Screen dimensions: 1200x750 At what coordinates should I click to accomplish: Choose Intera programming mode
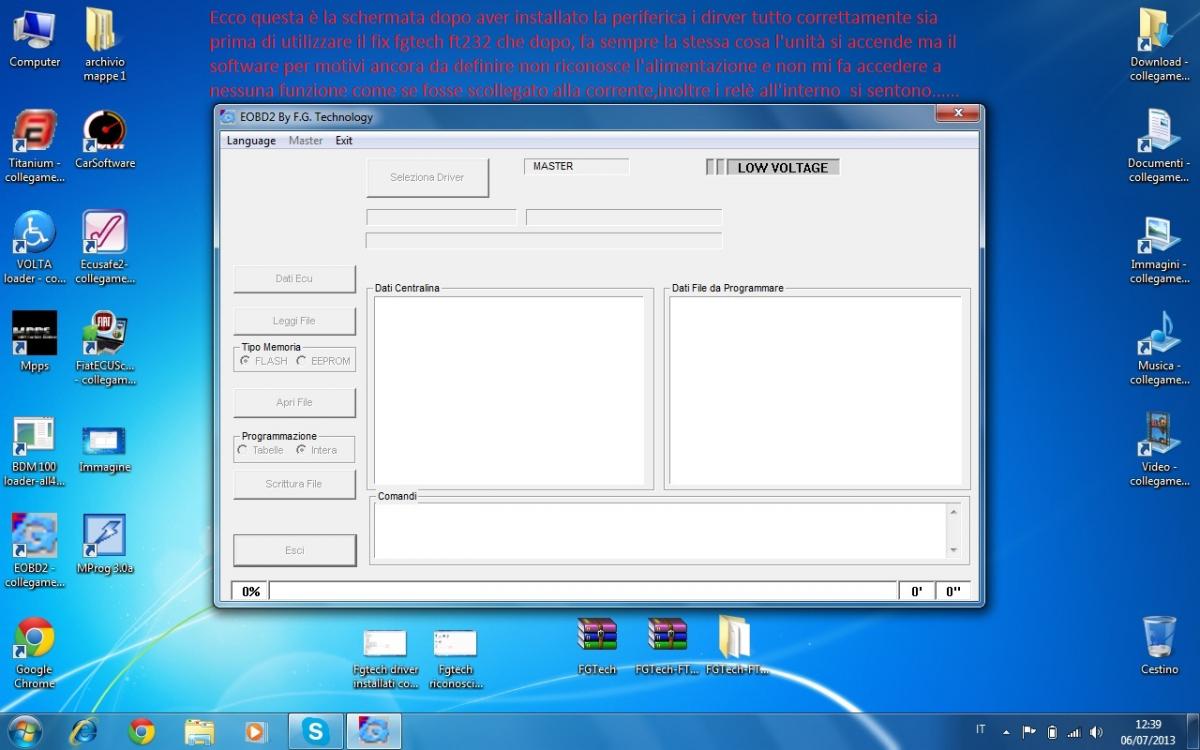pos(317,450)
